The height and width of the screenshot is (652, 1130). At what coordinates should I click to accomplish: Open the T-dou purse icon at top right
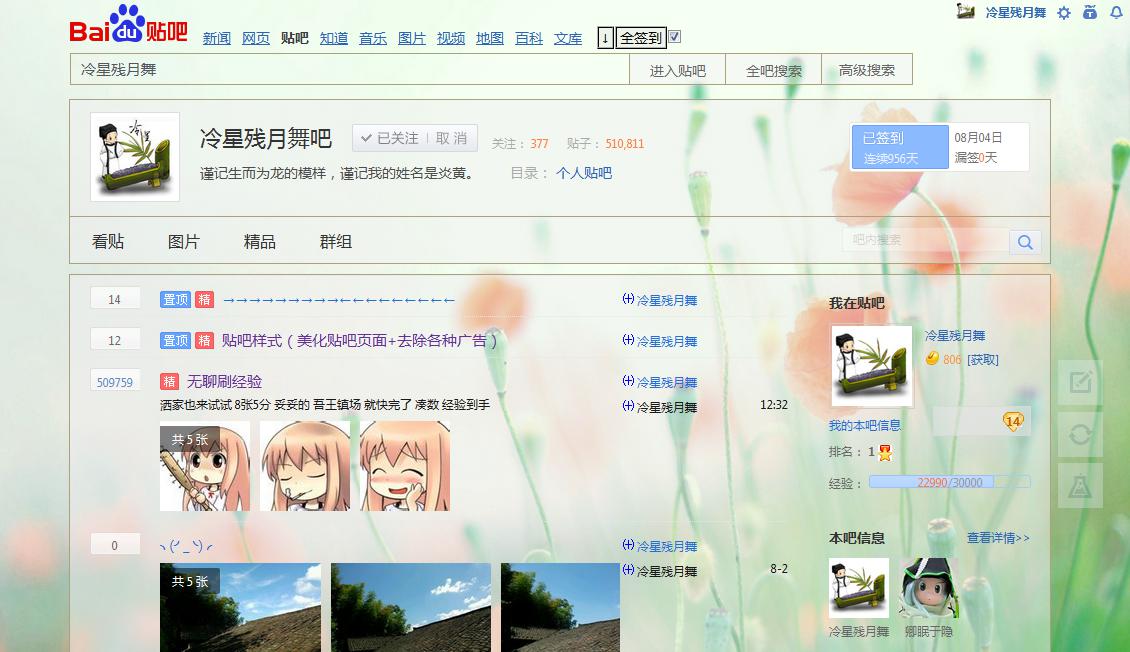coord(1089,13)
